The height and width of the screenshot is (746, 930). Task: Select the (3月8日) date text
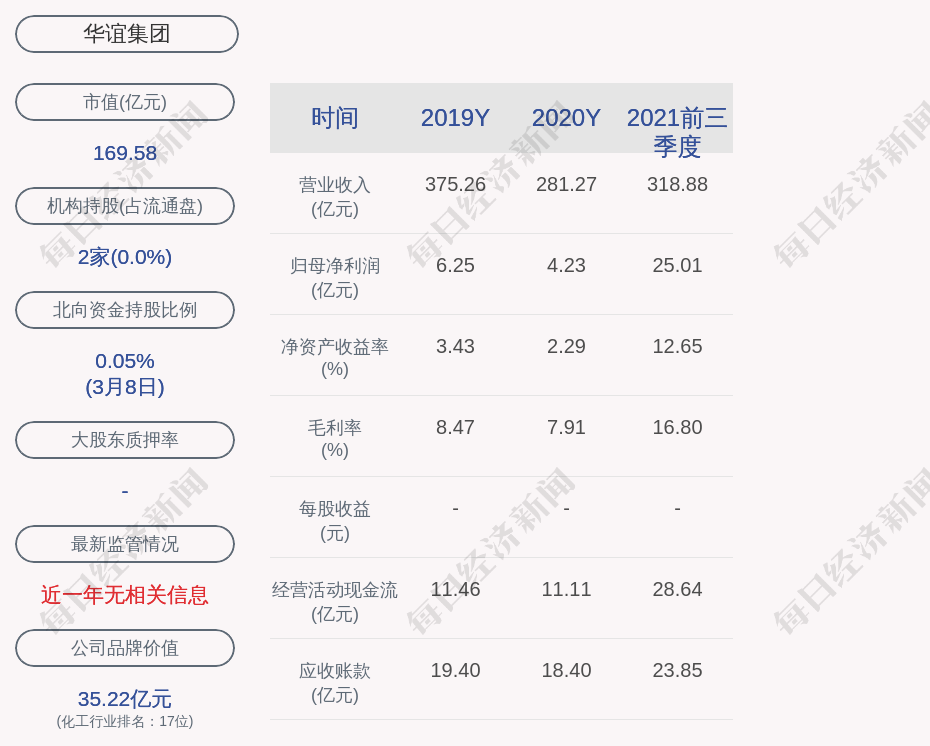click(125, 387)
